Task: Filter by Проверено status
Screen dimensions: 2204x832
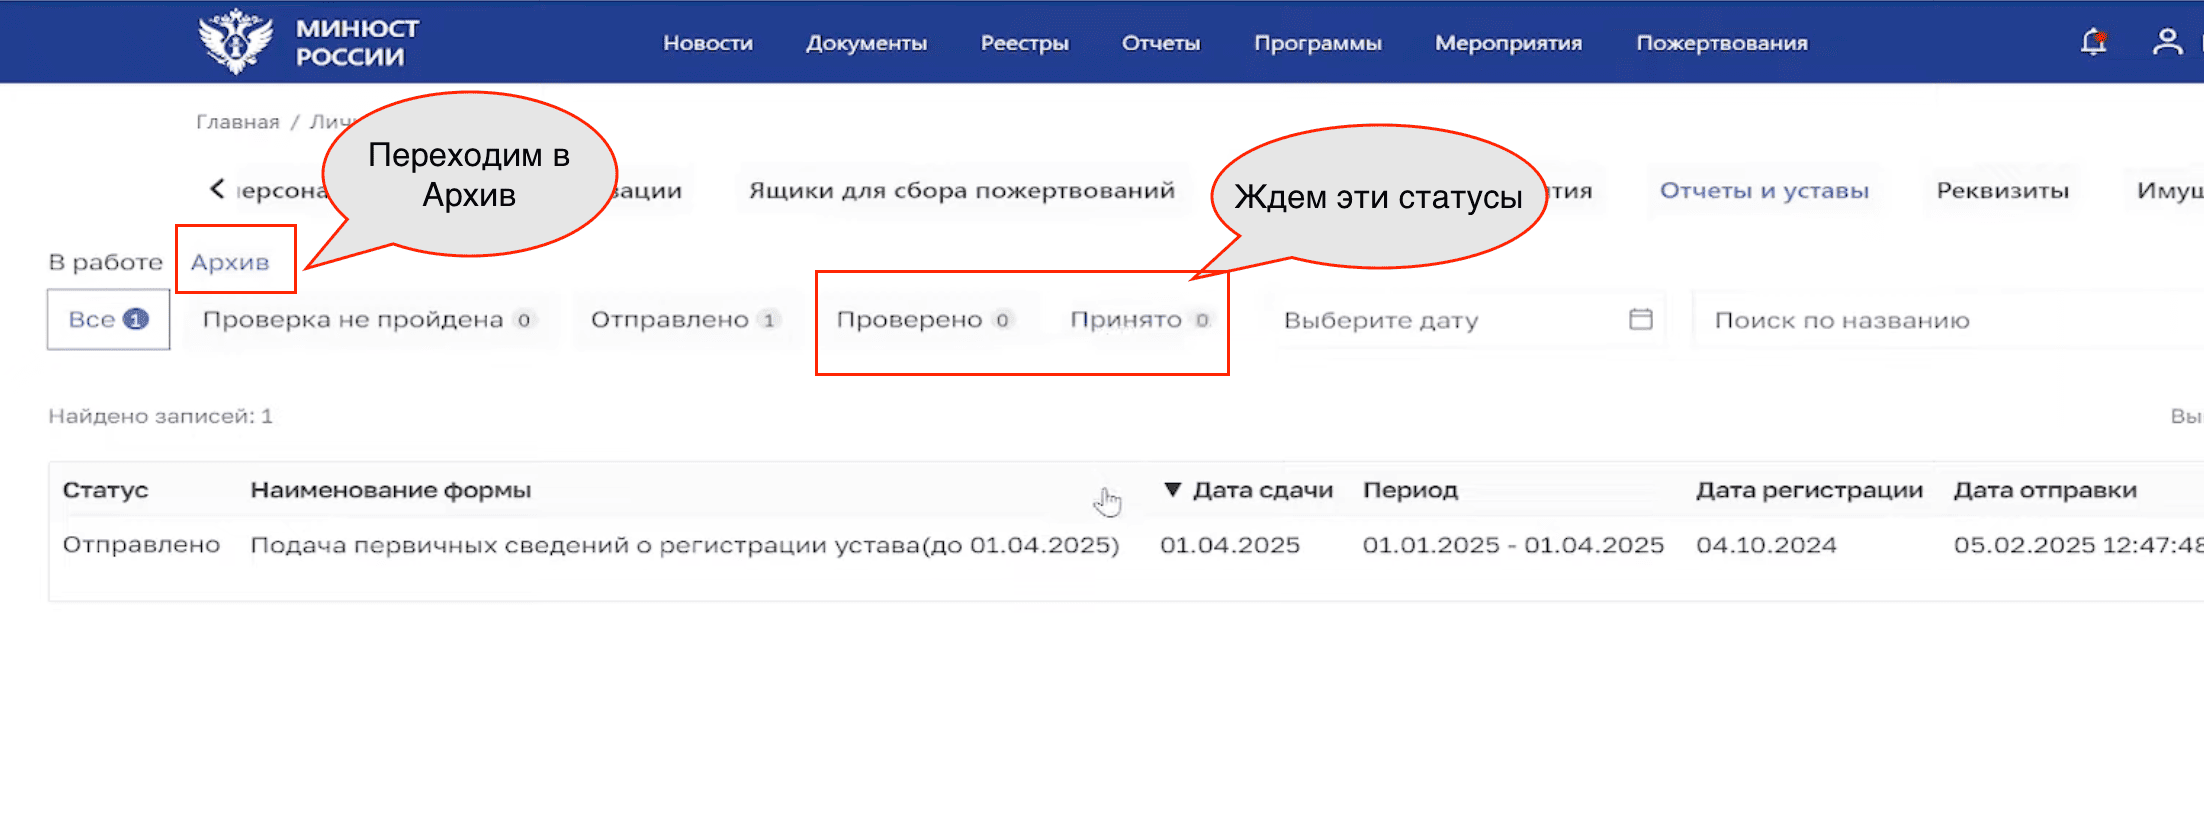Action: [925, 319]
